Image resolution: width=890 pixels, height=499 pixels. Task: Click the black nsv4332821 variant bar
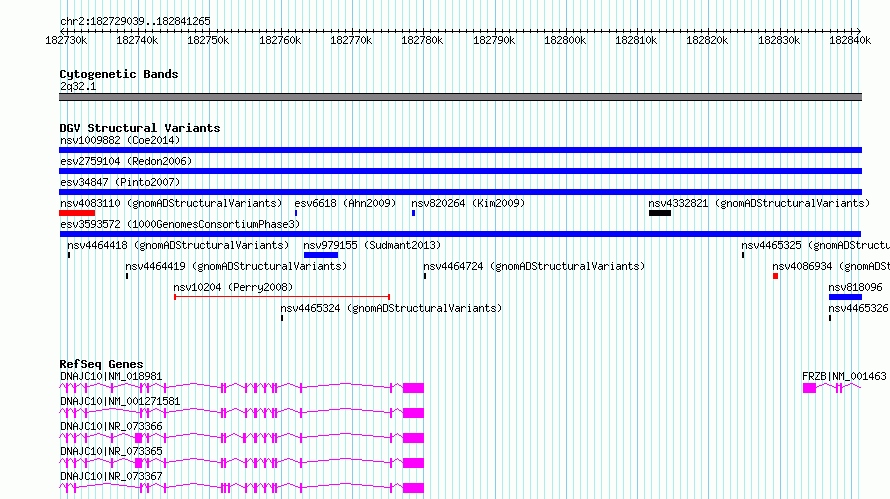tap(660, 213)
